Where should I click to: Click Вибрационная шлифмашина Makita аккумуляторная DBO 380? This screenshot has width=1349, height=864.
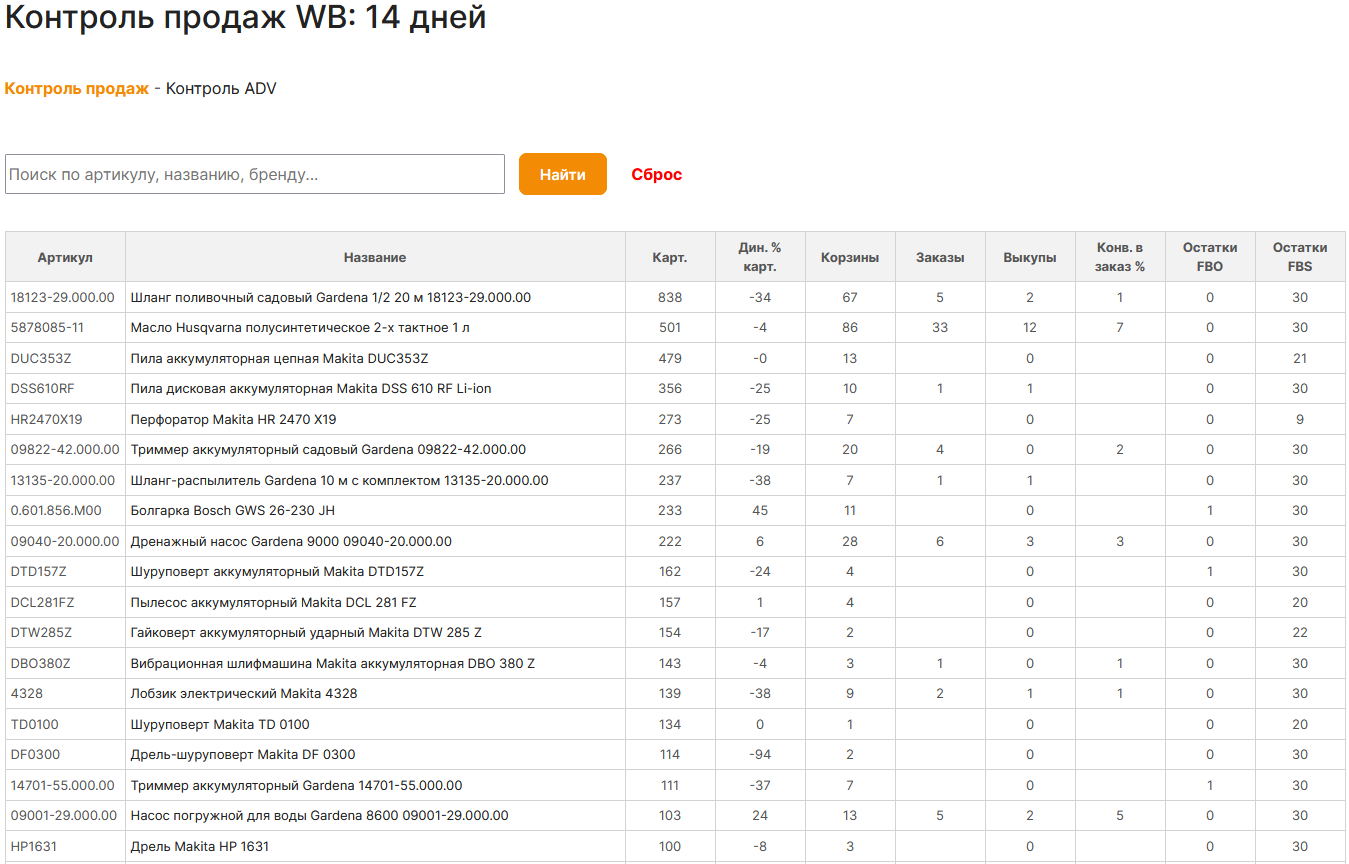333,663
